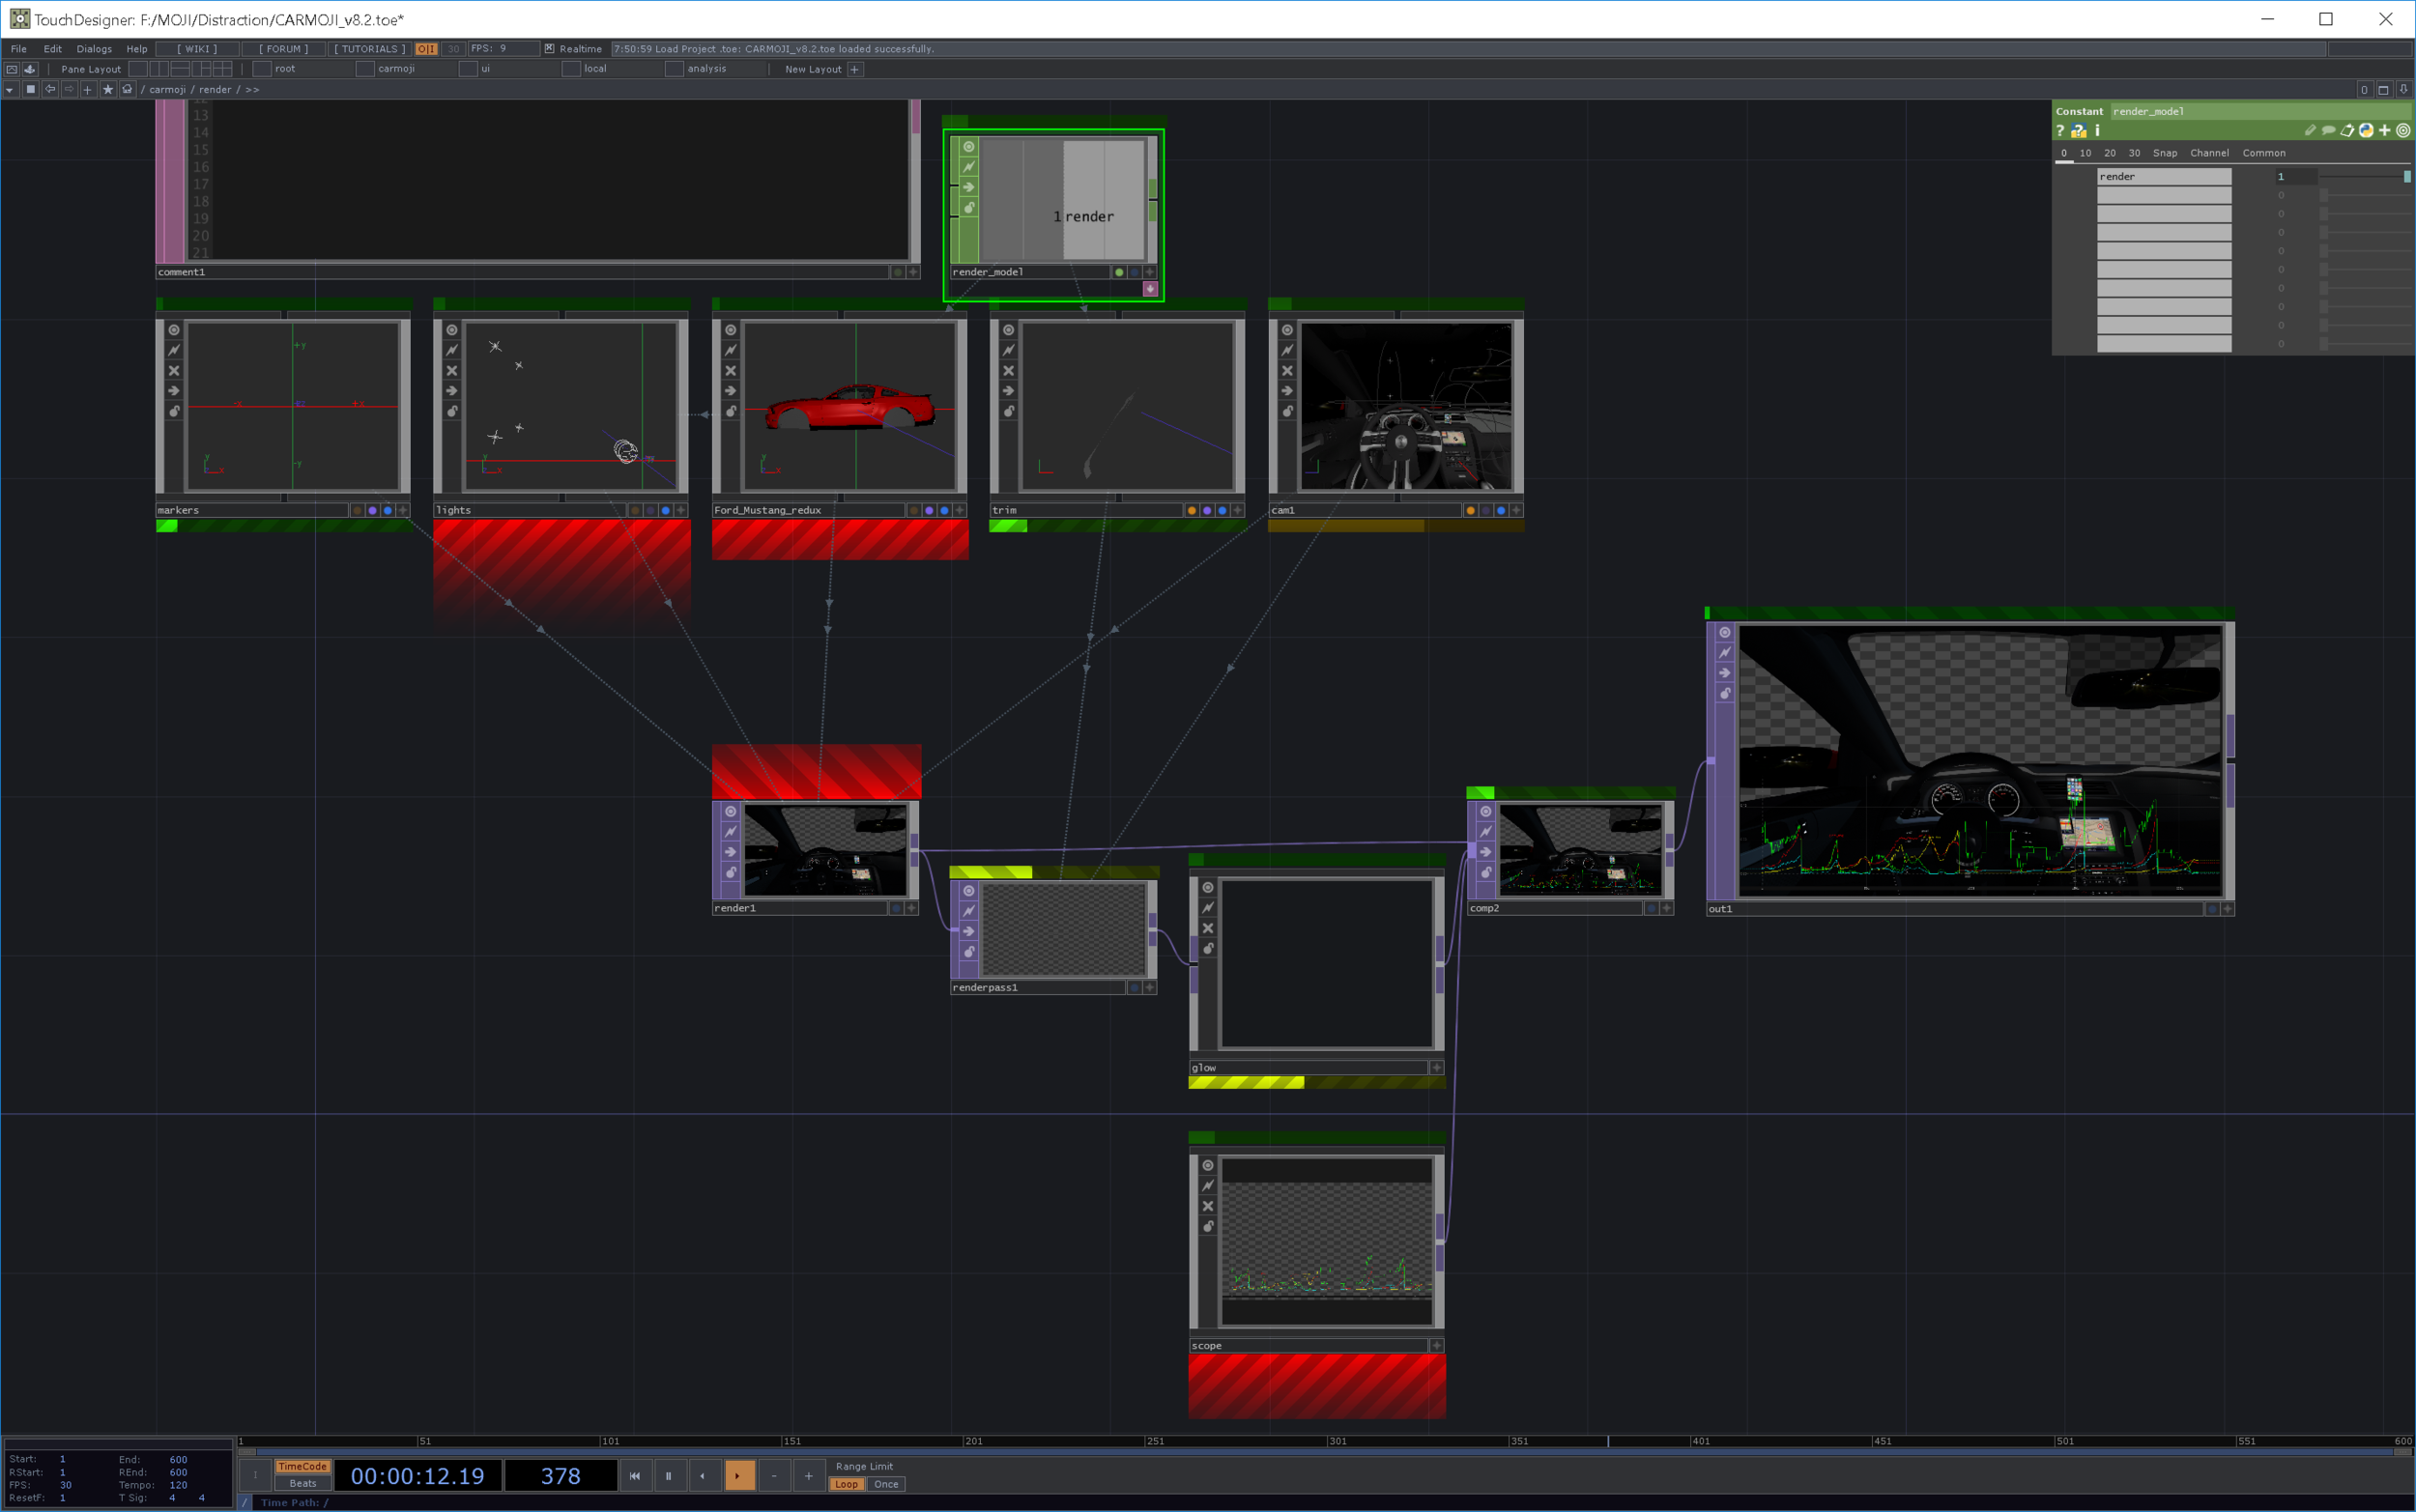Image resolution: width=2416 pixels, height=1512 pixels.
Task: Click the comment bubble icon in parameter header
Action: tap(2328, 131)
